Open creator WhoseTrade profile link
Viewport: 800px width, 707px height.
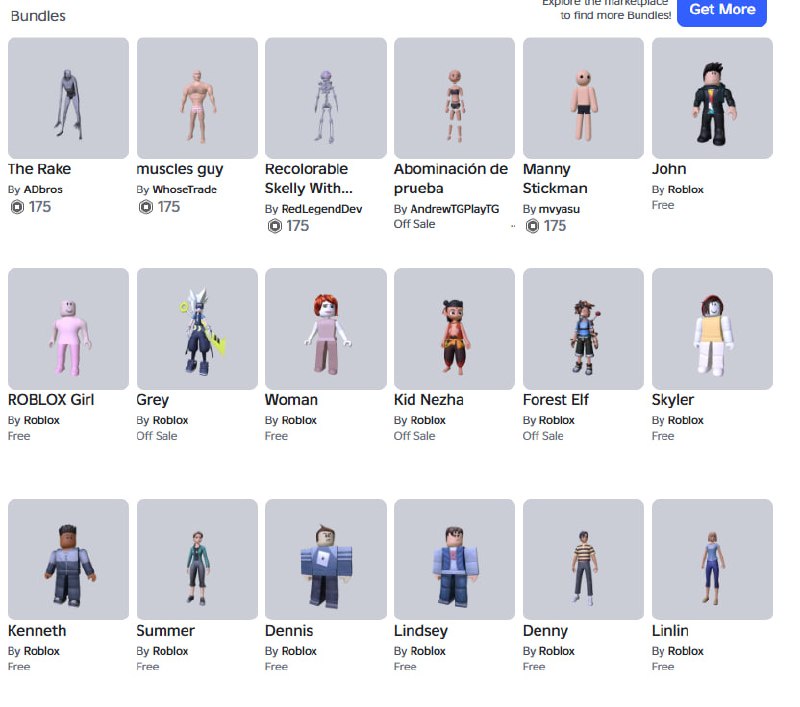point(185,189)
